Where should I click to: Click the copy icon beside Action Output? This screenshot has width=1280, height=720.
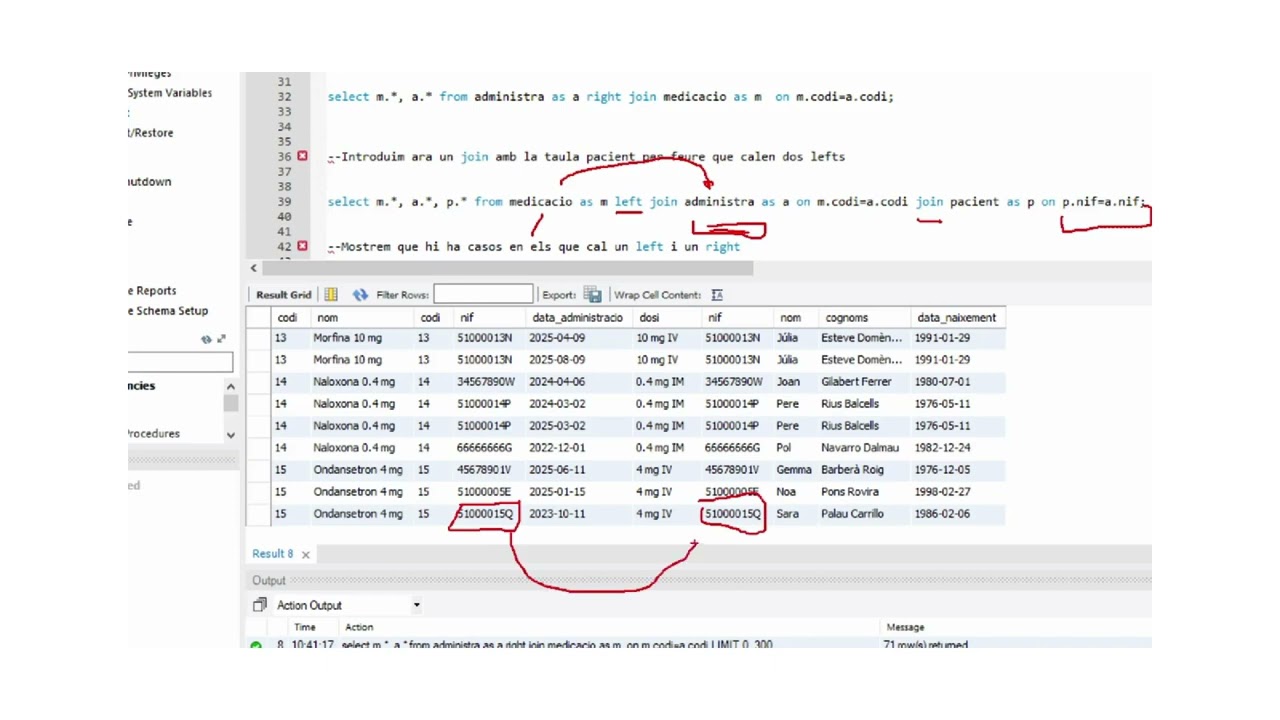260,605
